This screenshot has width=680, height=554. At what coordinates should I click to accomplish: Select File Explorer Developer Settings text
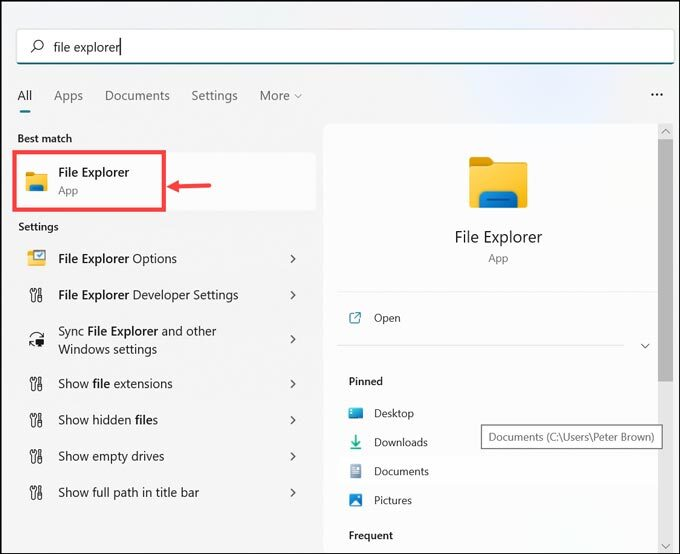(x=148, y=295)
